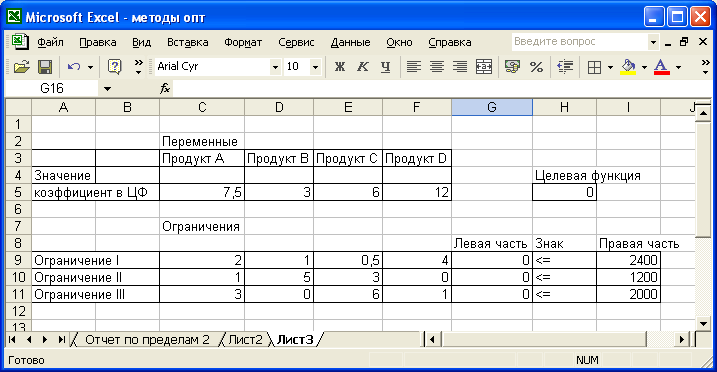Screen dimensions: 717x372
Task: Select the Продукт C header cell
Action: tap(348, 159)
